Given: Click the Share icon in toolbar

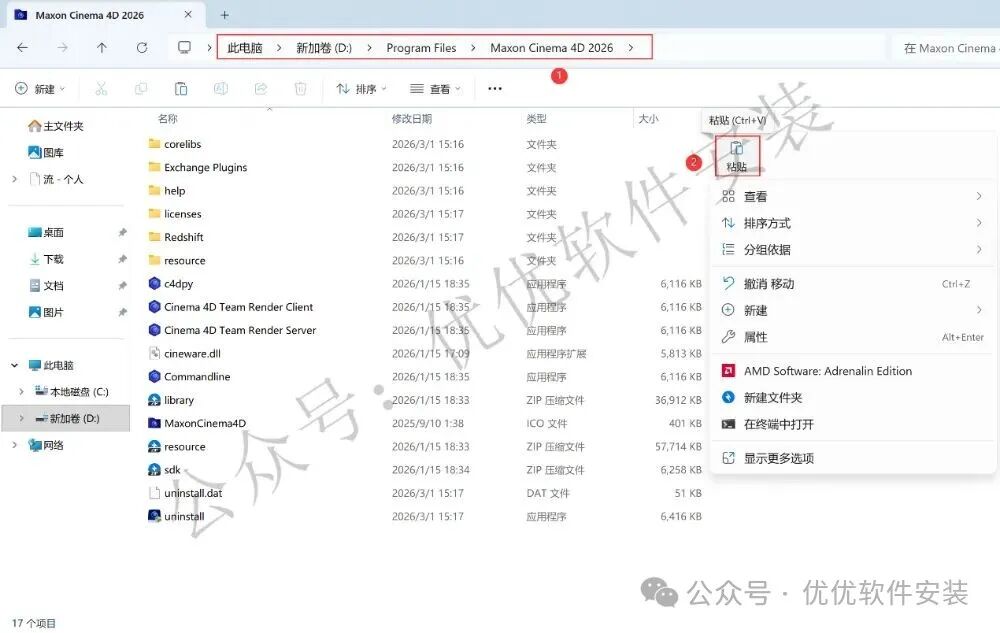Looking at the screenshot, I should point(260,89).
